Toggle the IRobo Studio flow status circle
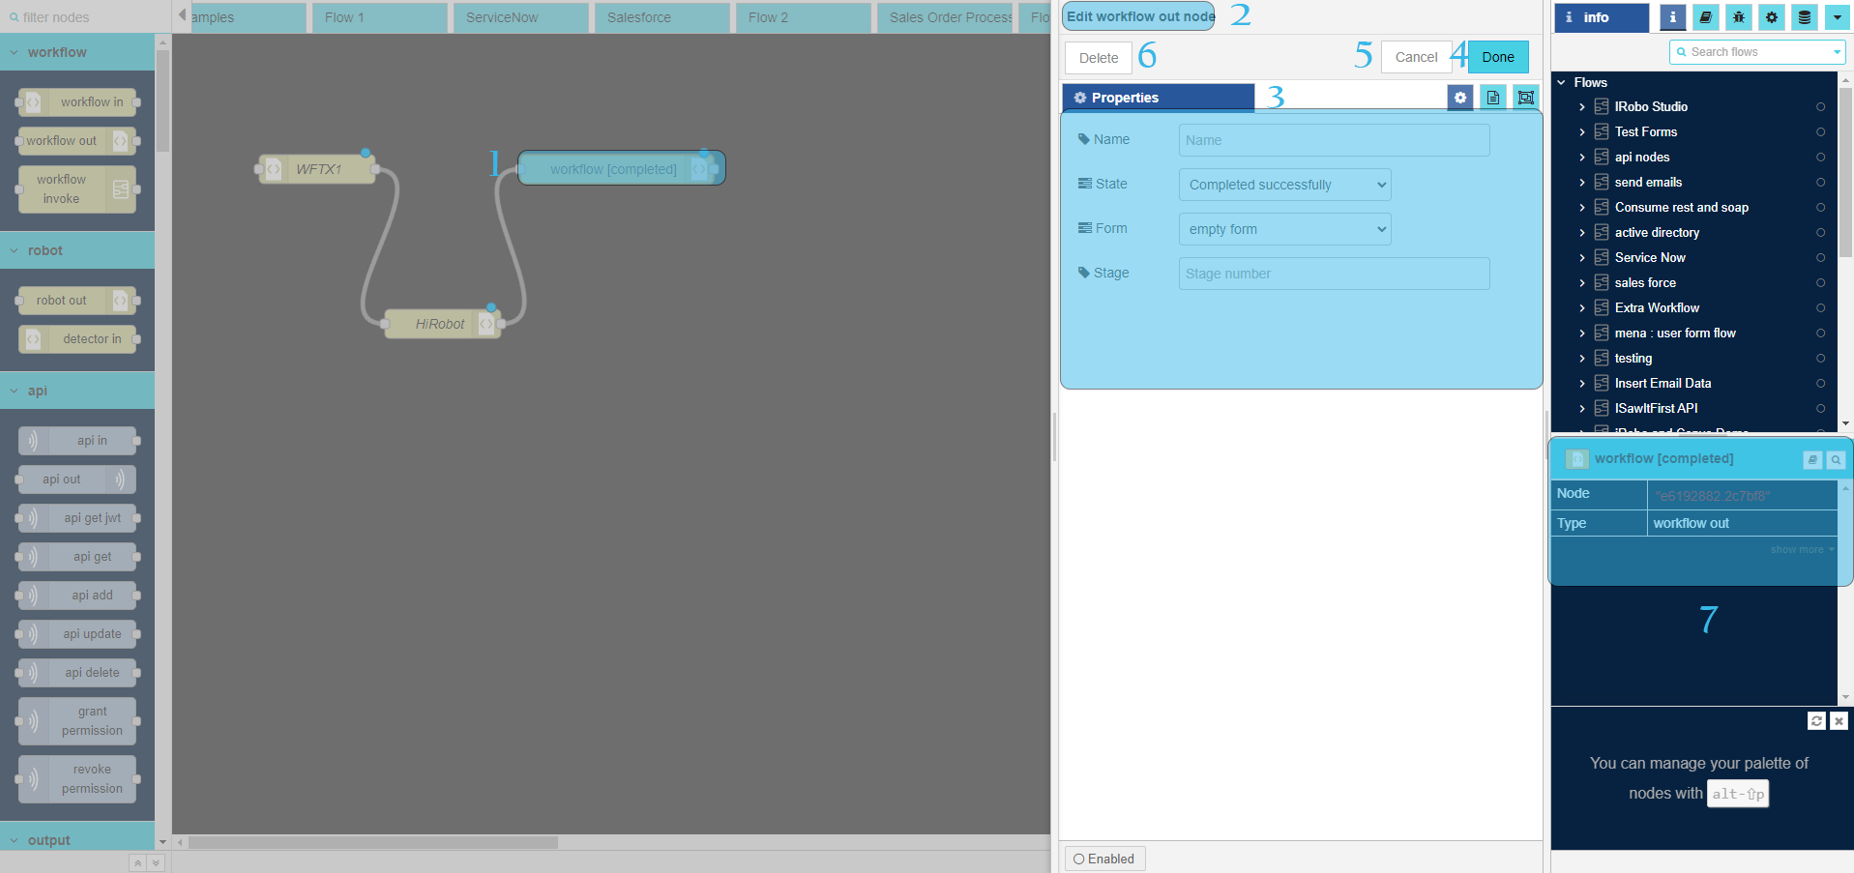Image resolution: width=1854 pixels, height=873 pixels. [x=1820, y=107]
